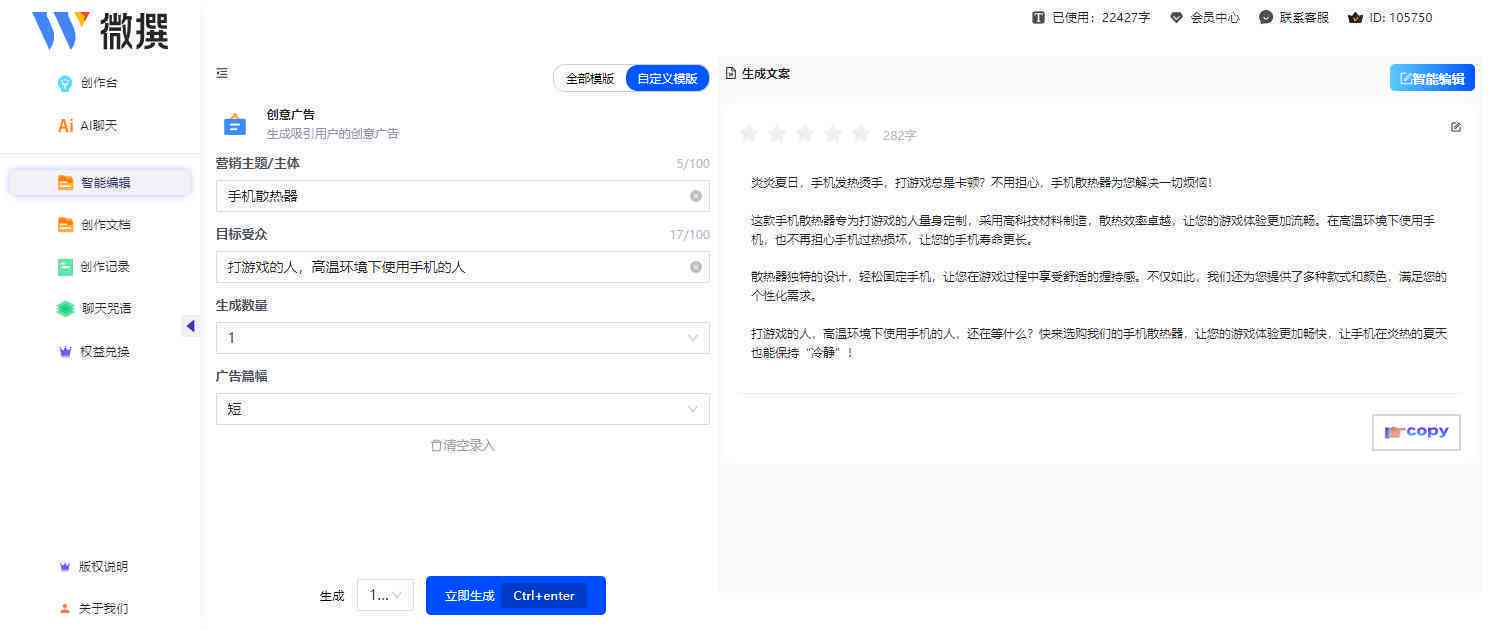The height and width of the screenshot is (630, 1490).
Task: Open the 生成数量 dropdown
Action: click(462, 338)
